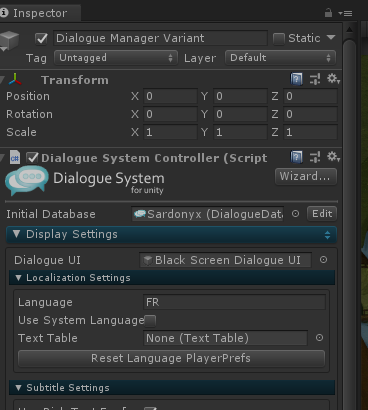Toggle the GameObject active checkbox

tap(41, 38)
